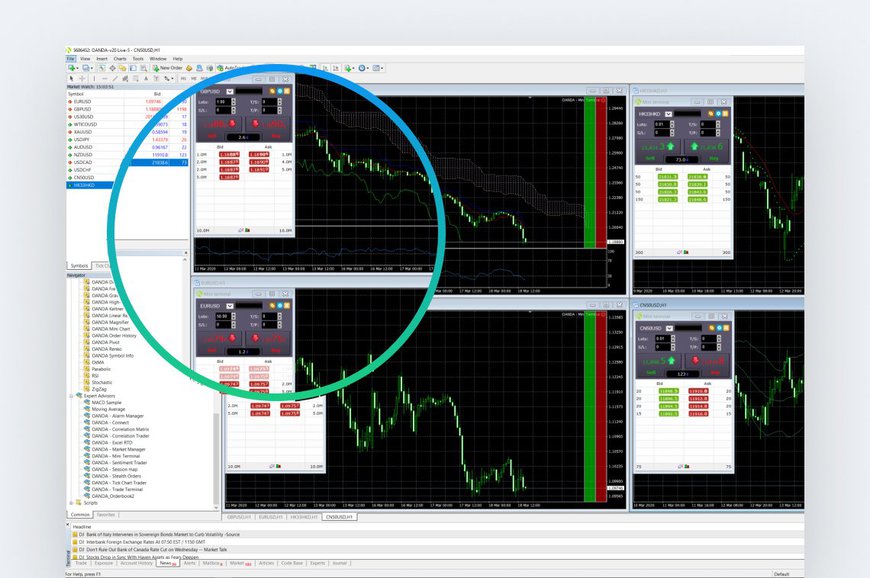Click the MACD Sample expert advisor icon
870x578 pixels.
tap(87, 402)
